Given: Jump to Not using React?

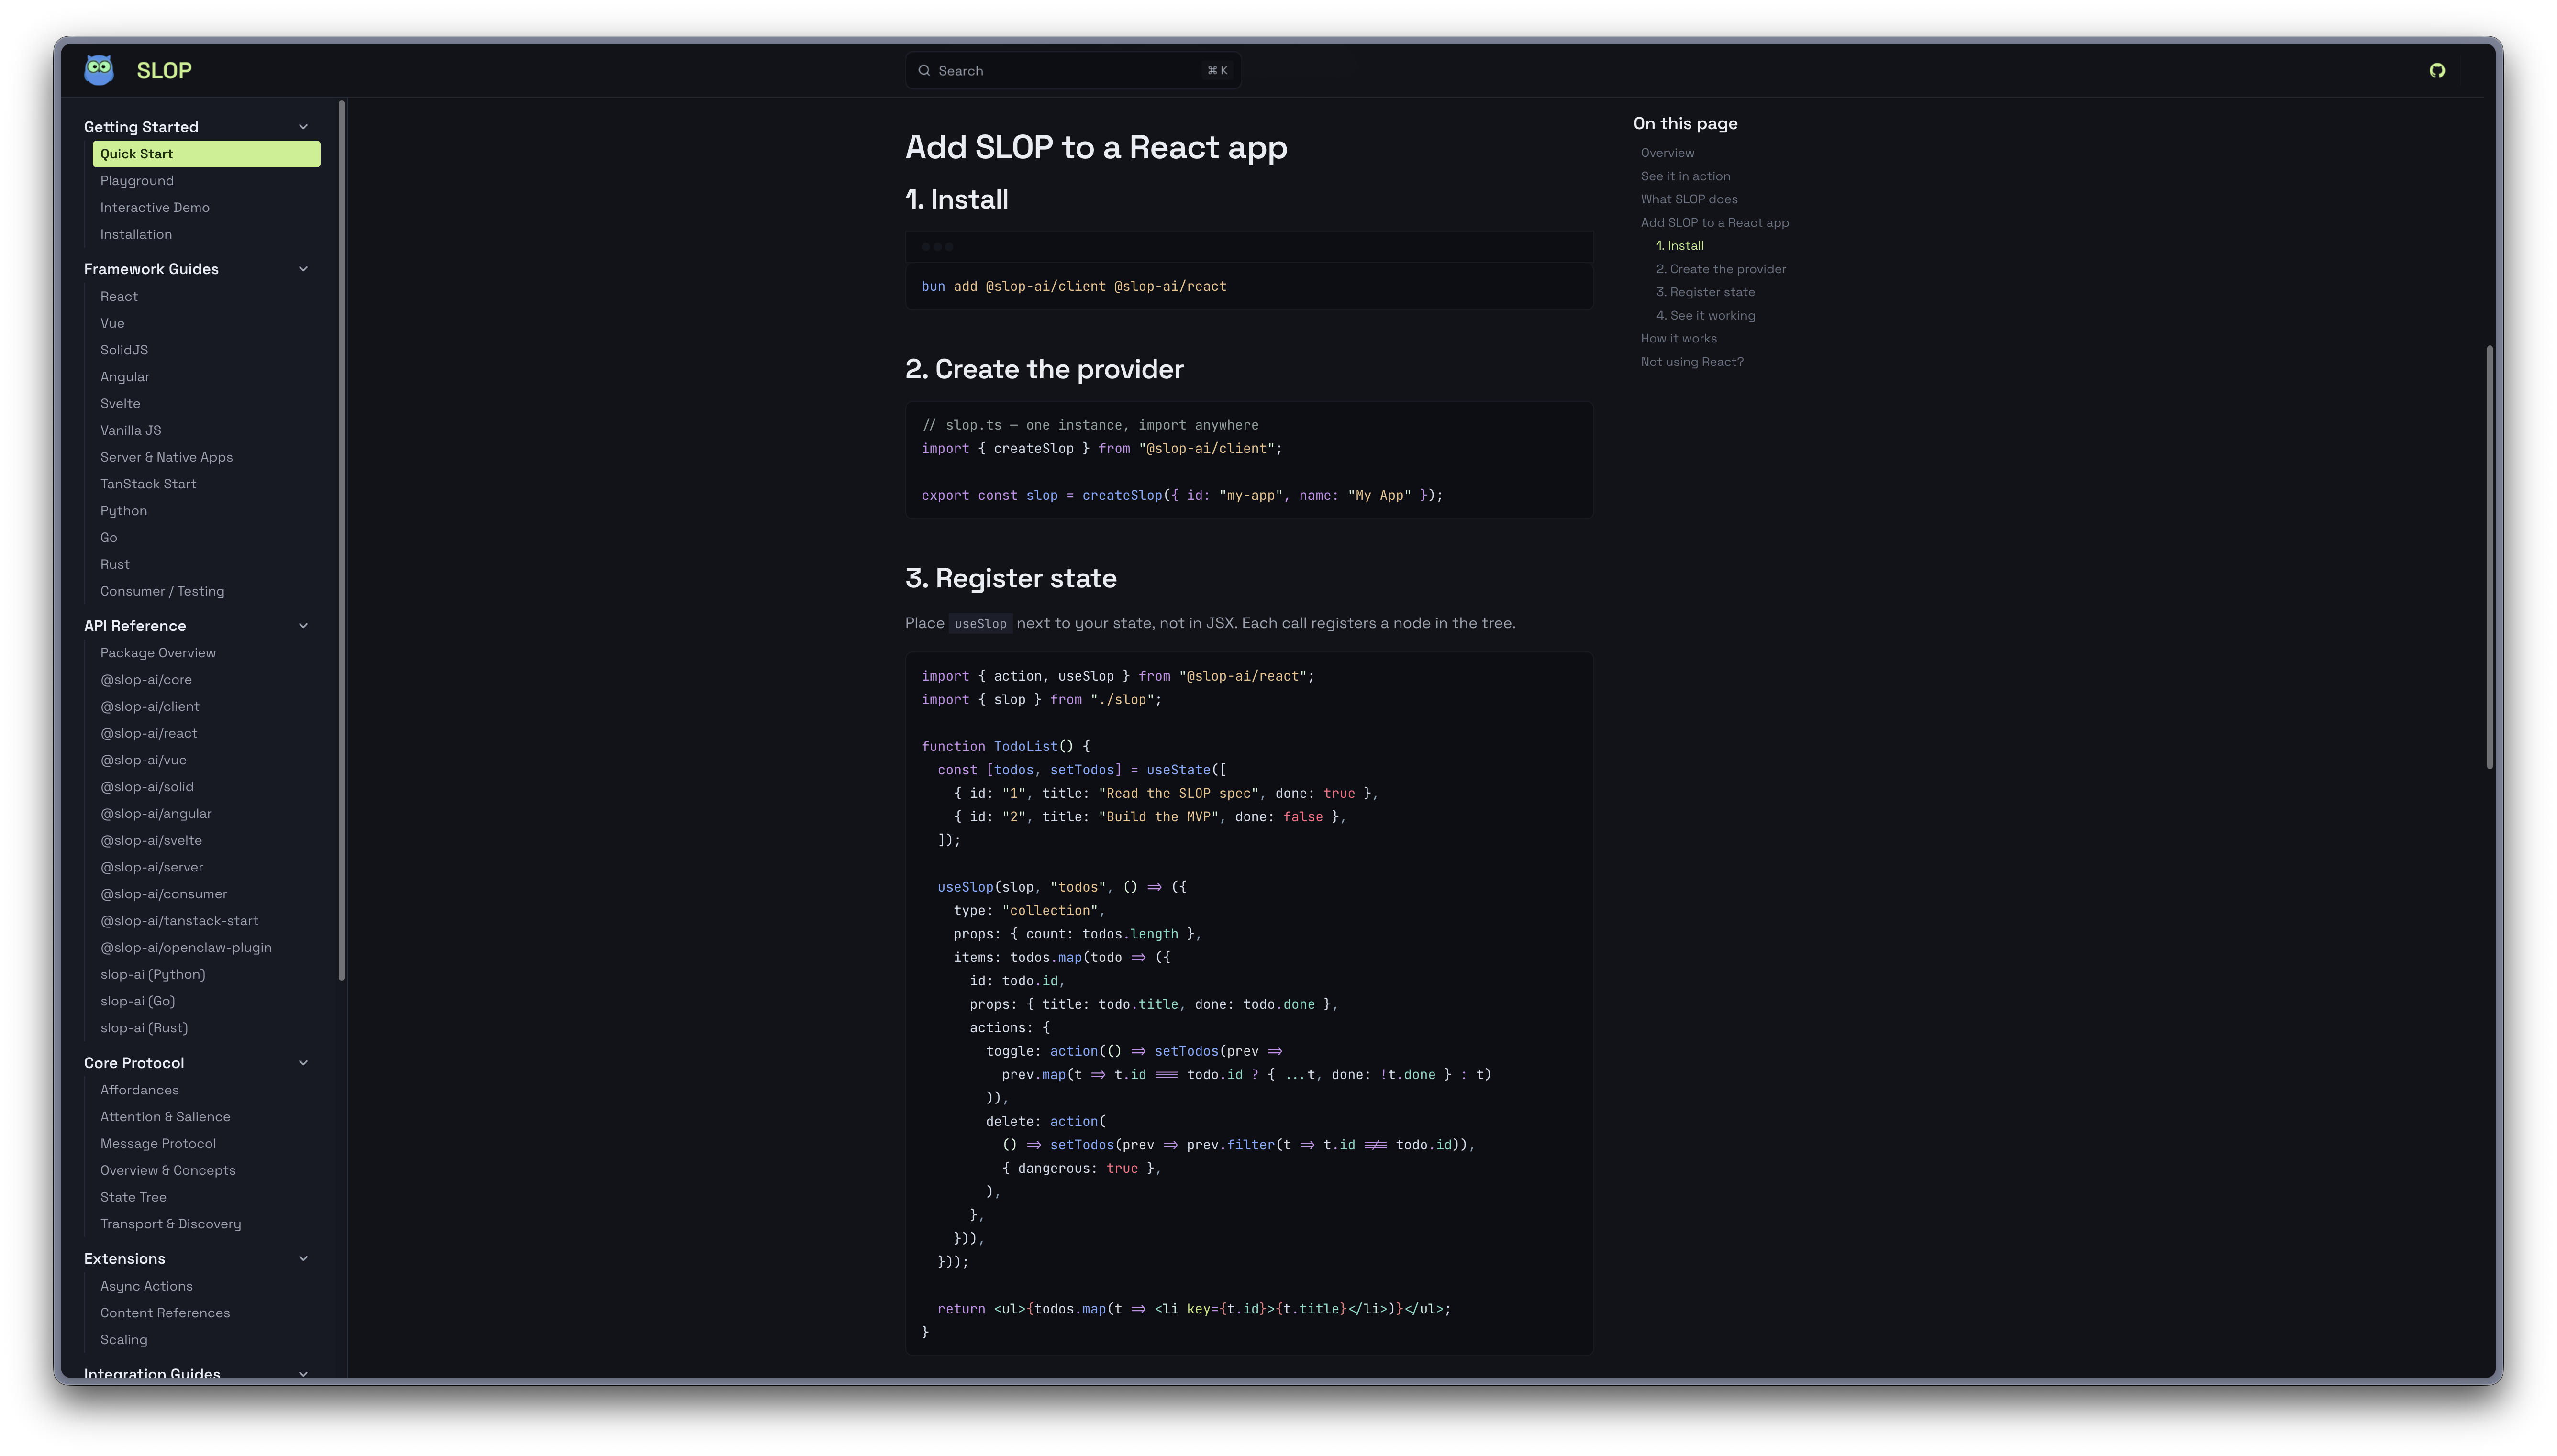Looking at the screenshot, I should click(1692, 362).
